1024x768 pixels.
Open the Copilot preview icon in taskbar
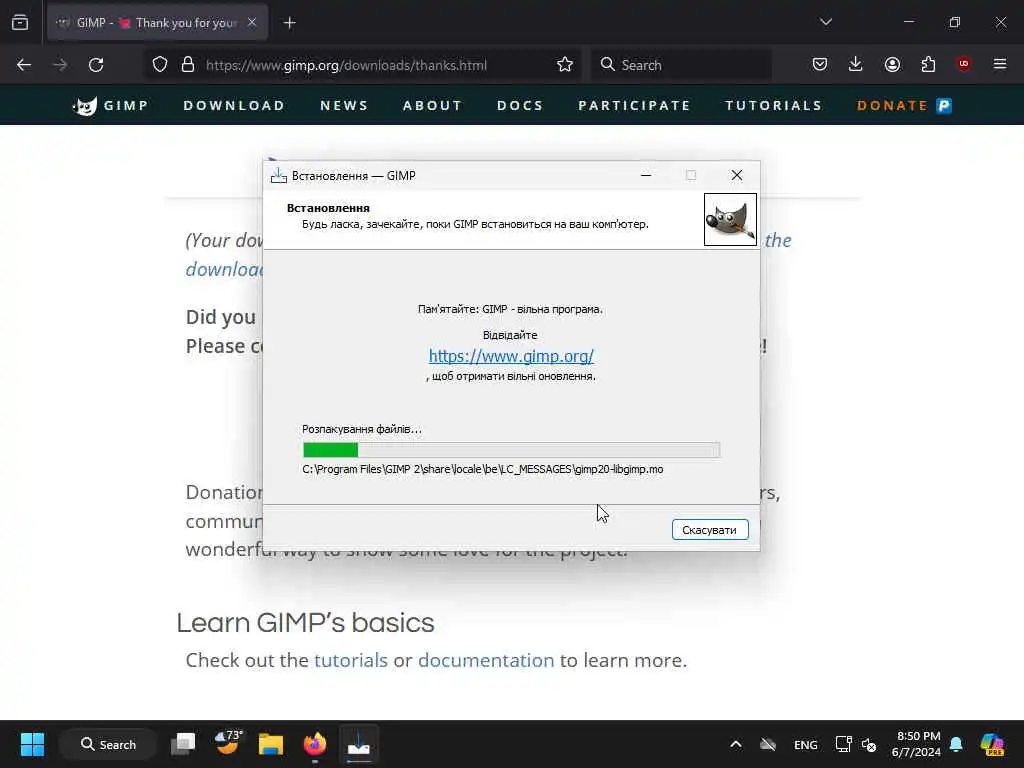(x=993, y=744)
